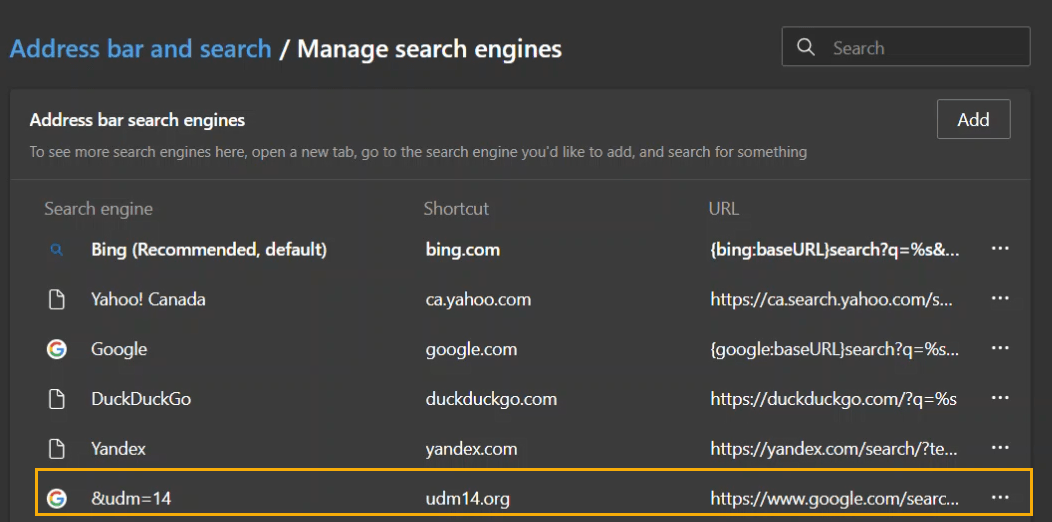Click the Google icon beside &udm=14
The image size is (1052, 522).
(57, 498)
